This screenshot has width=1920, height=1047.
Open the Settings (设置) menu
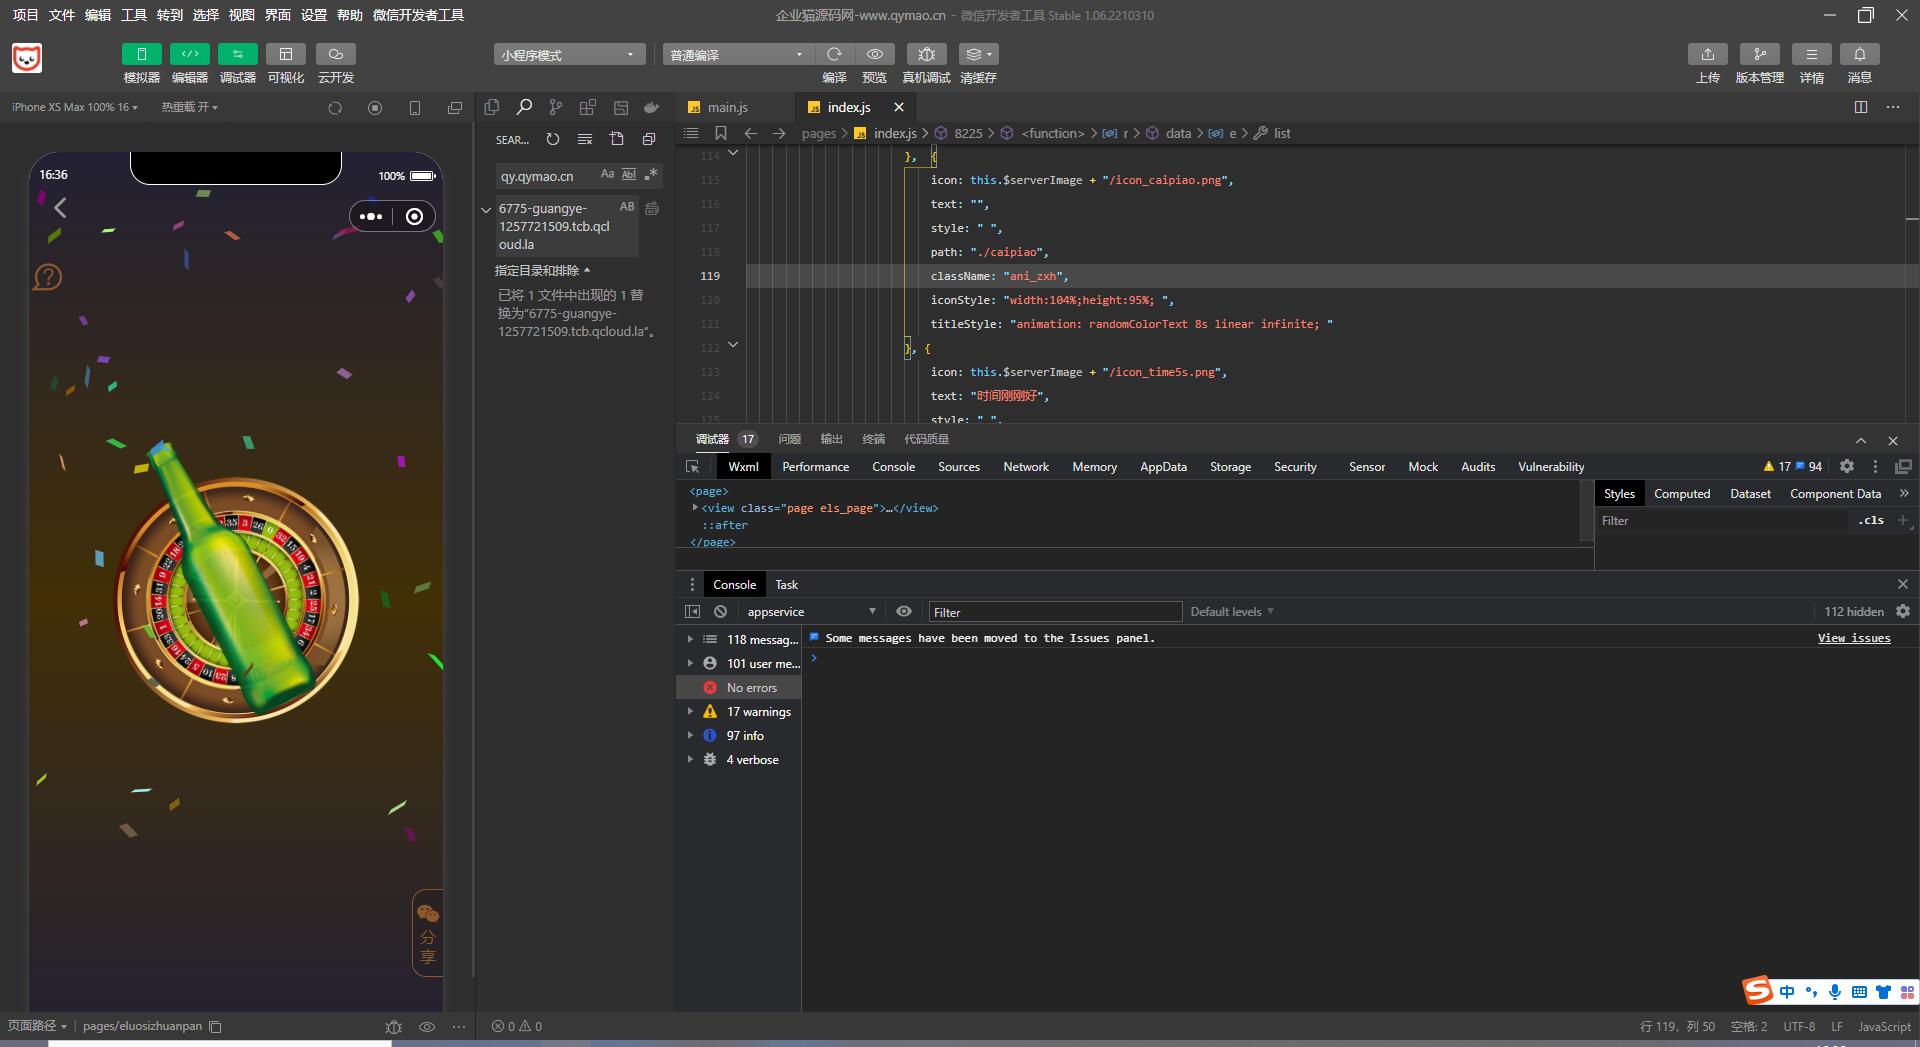coord(313,15)
